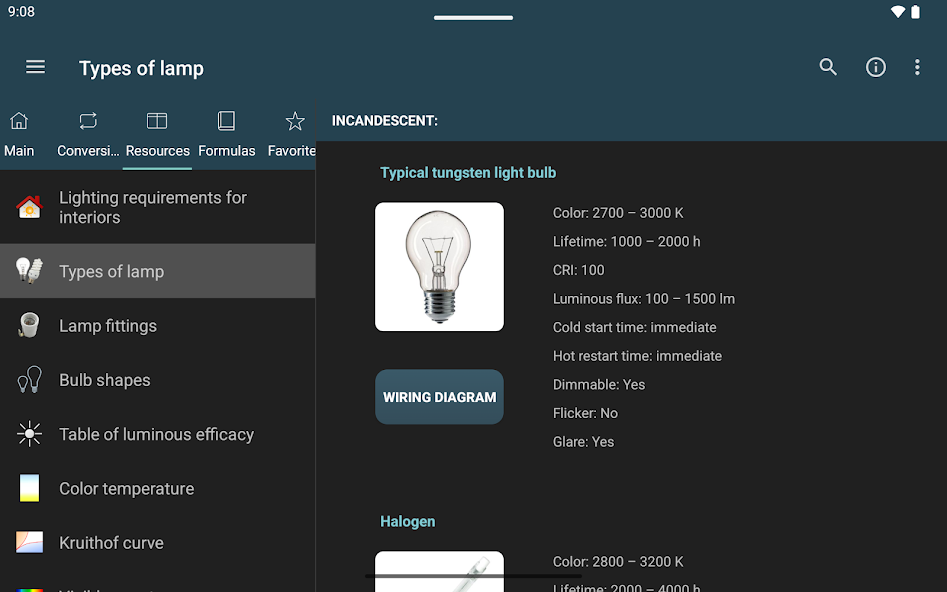The image size is (947, 592).
Task: Tap Hot restart time: immediate
Action: (637, 356)
